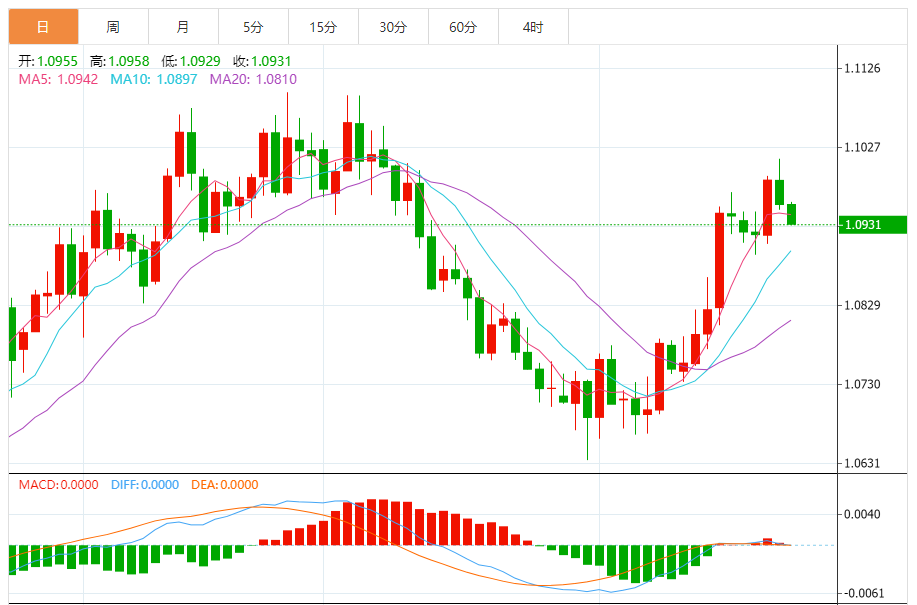Open the 5分 timeframe tab
This screenshot has width=917, height=605.
[x=253, y=27]
